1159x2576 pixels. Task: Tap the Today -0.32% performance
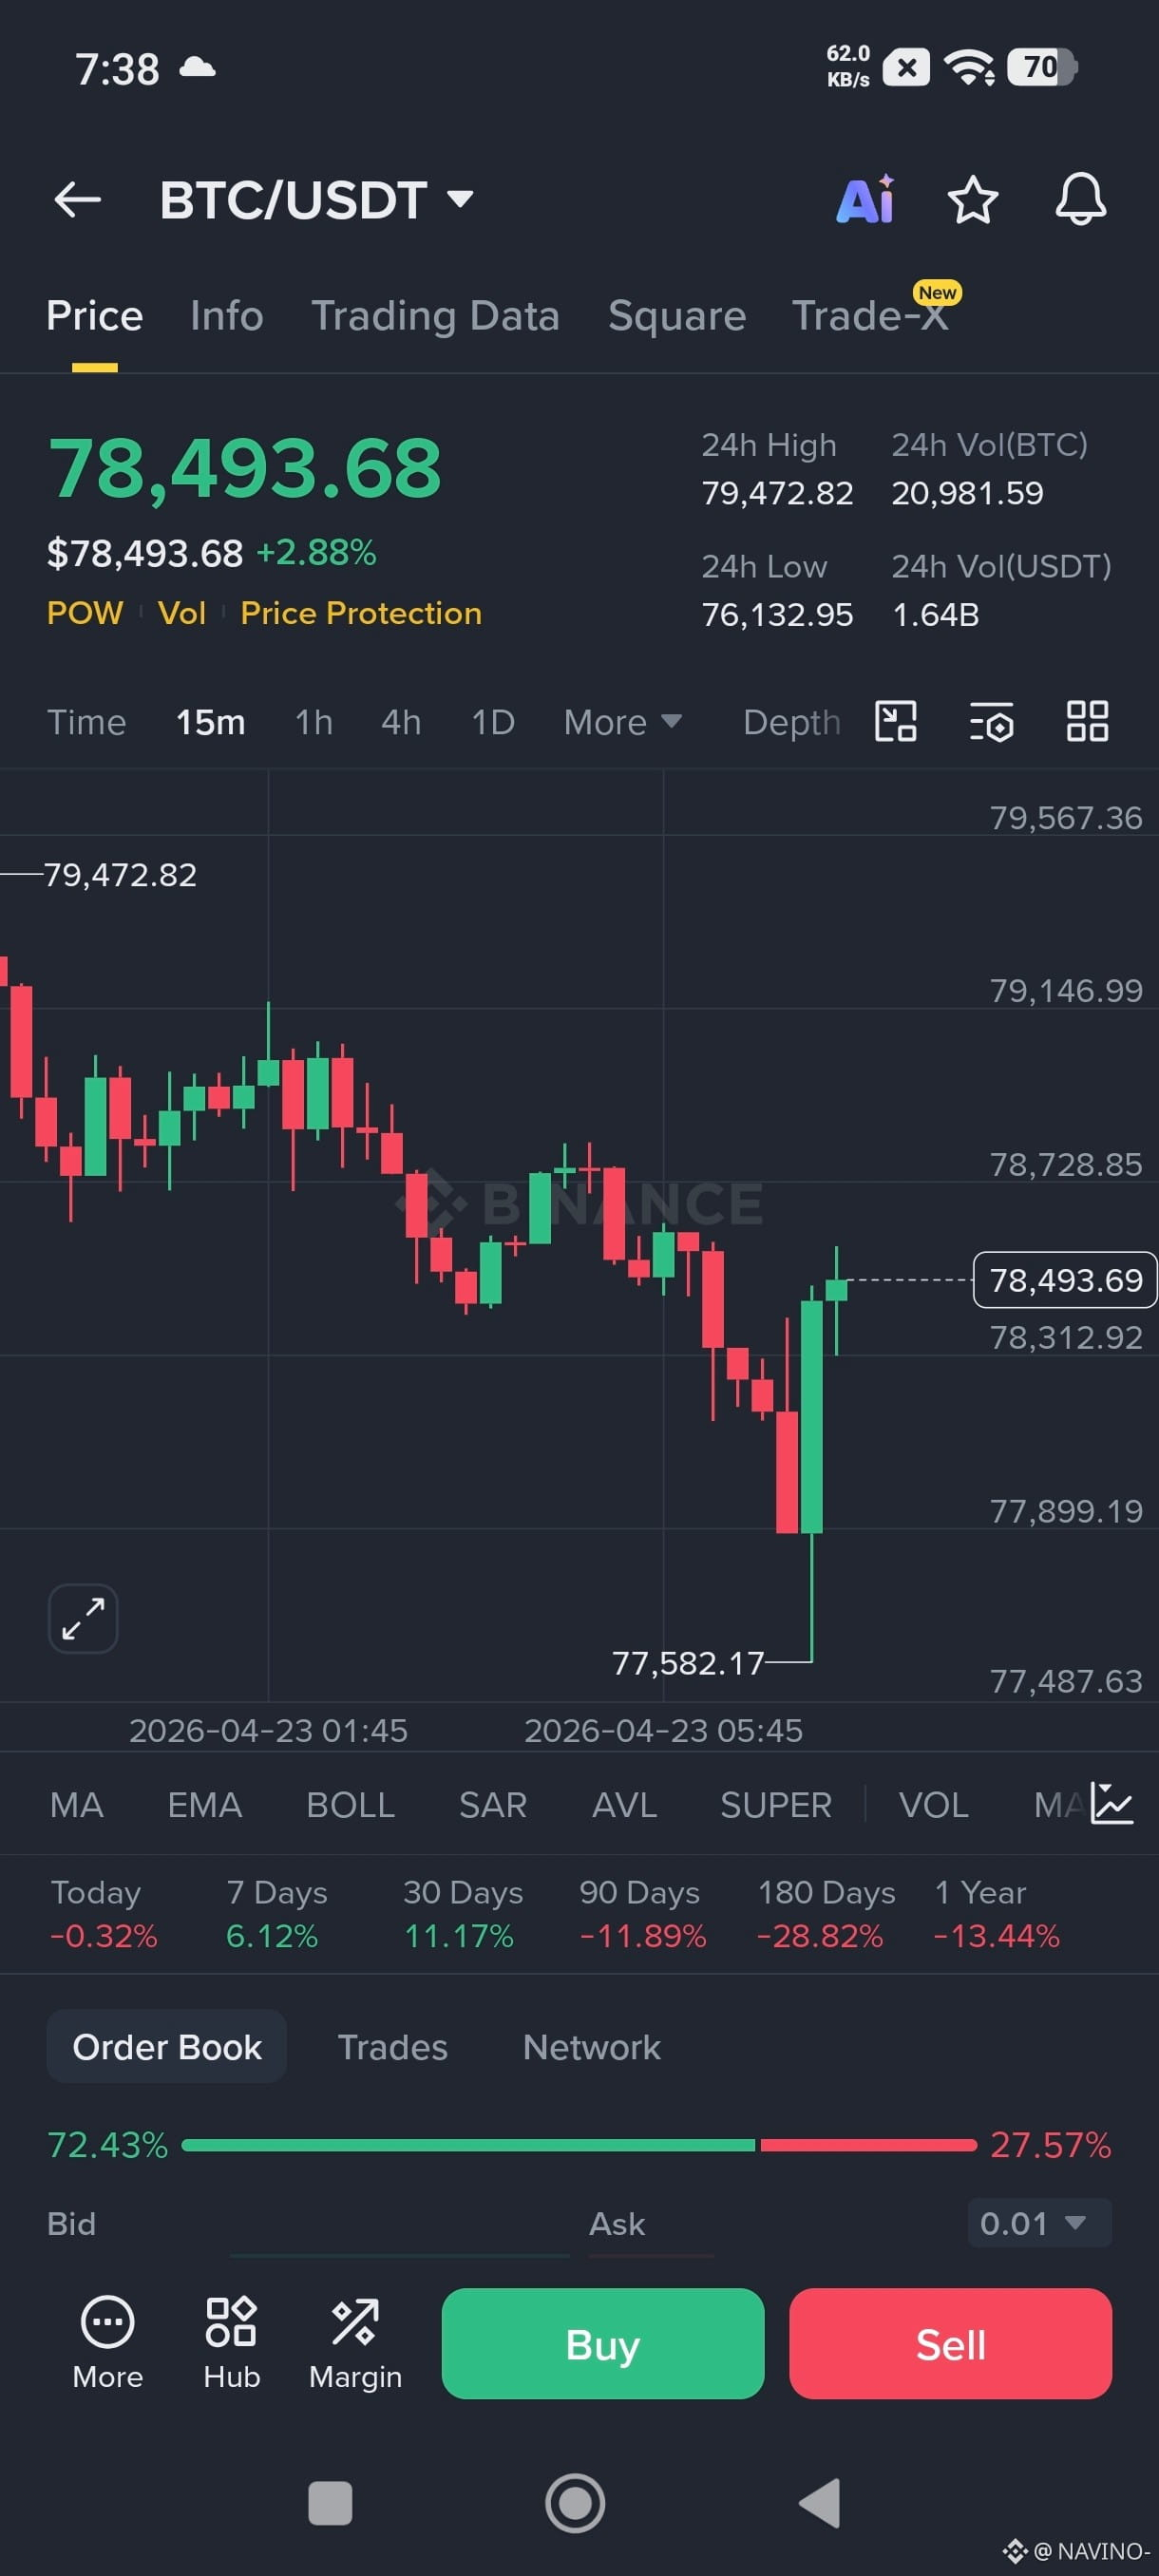point(104,1914)
